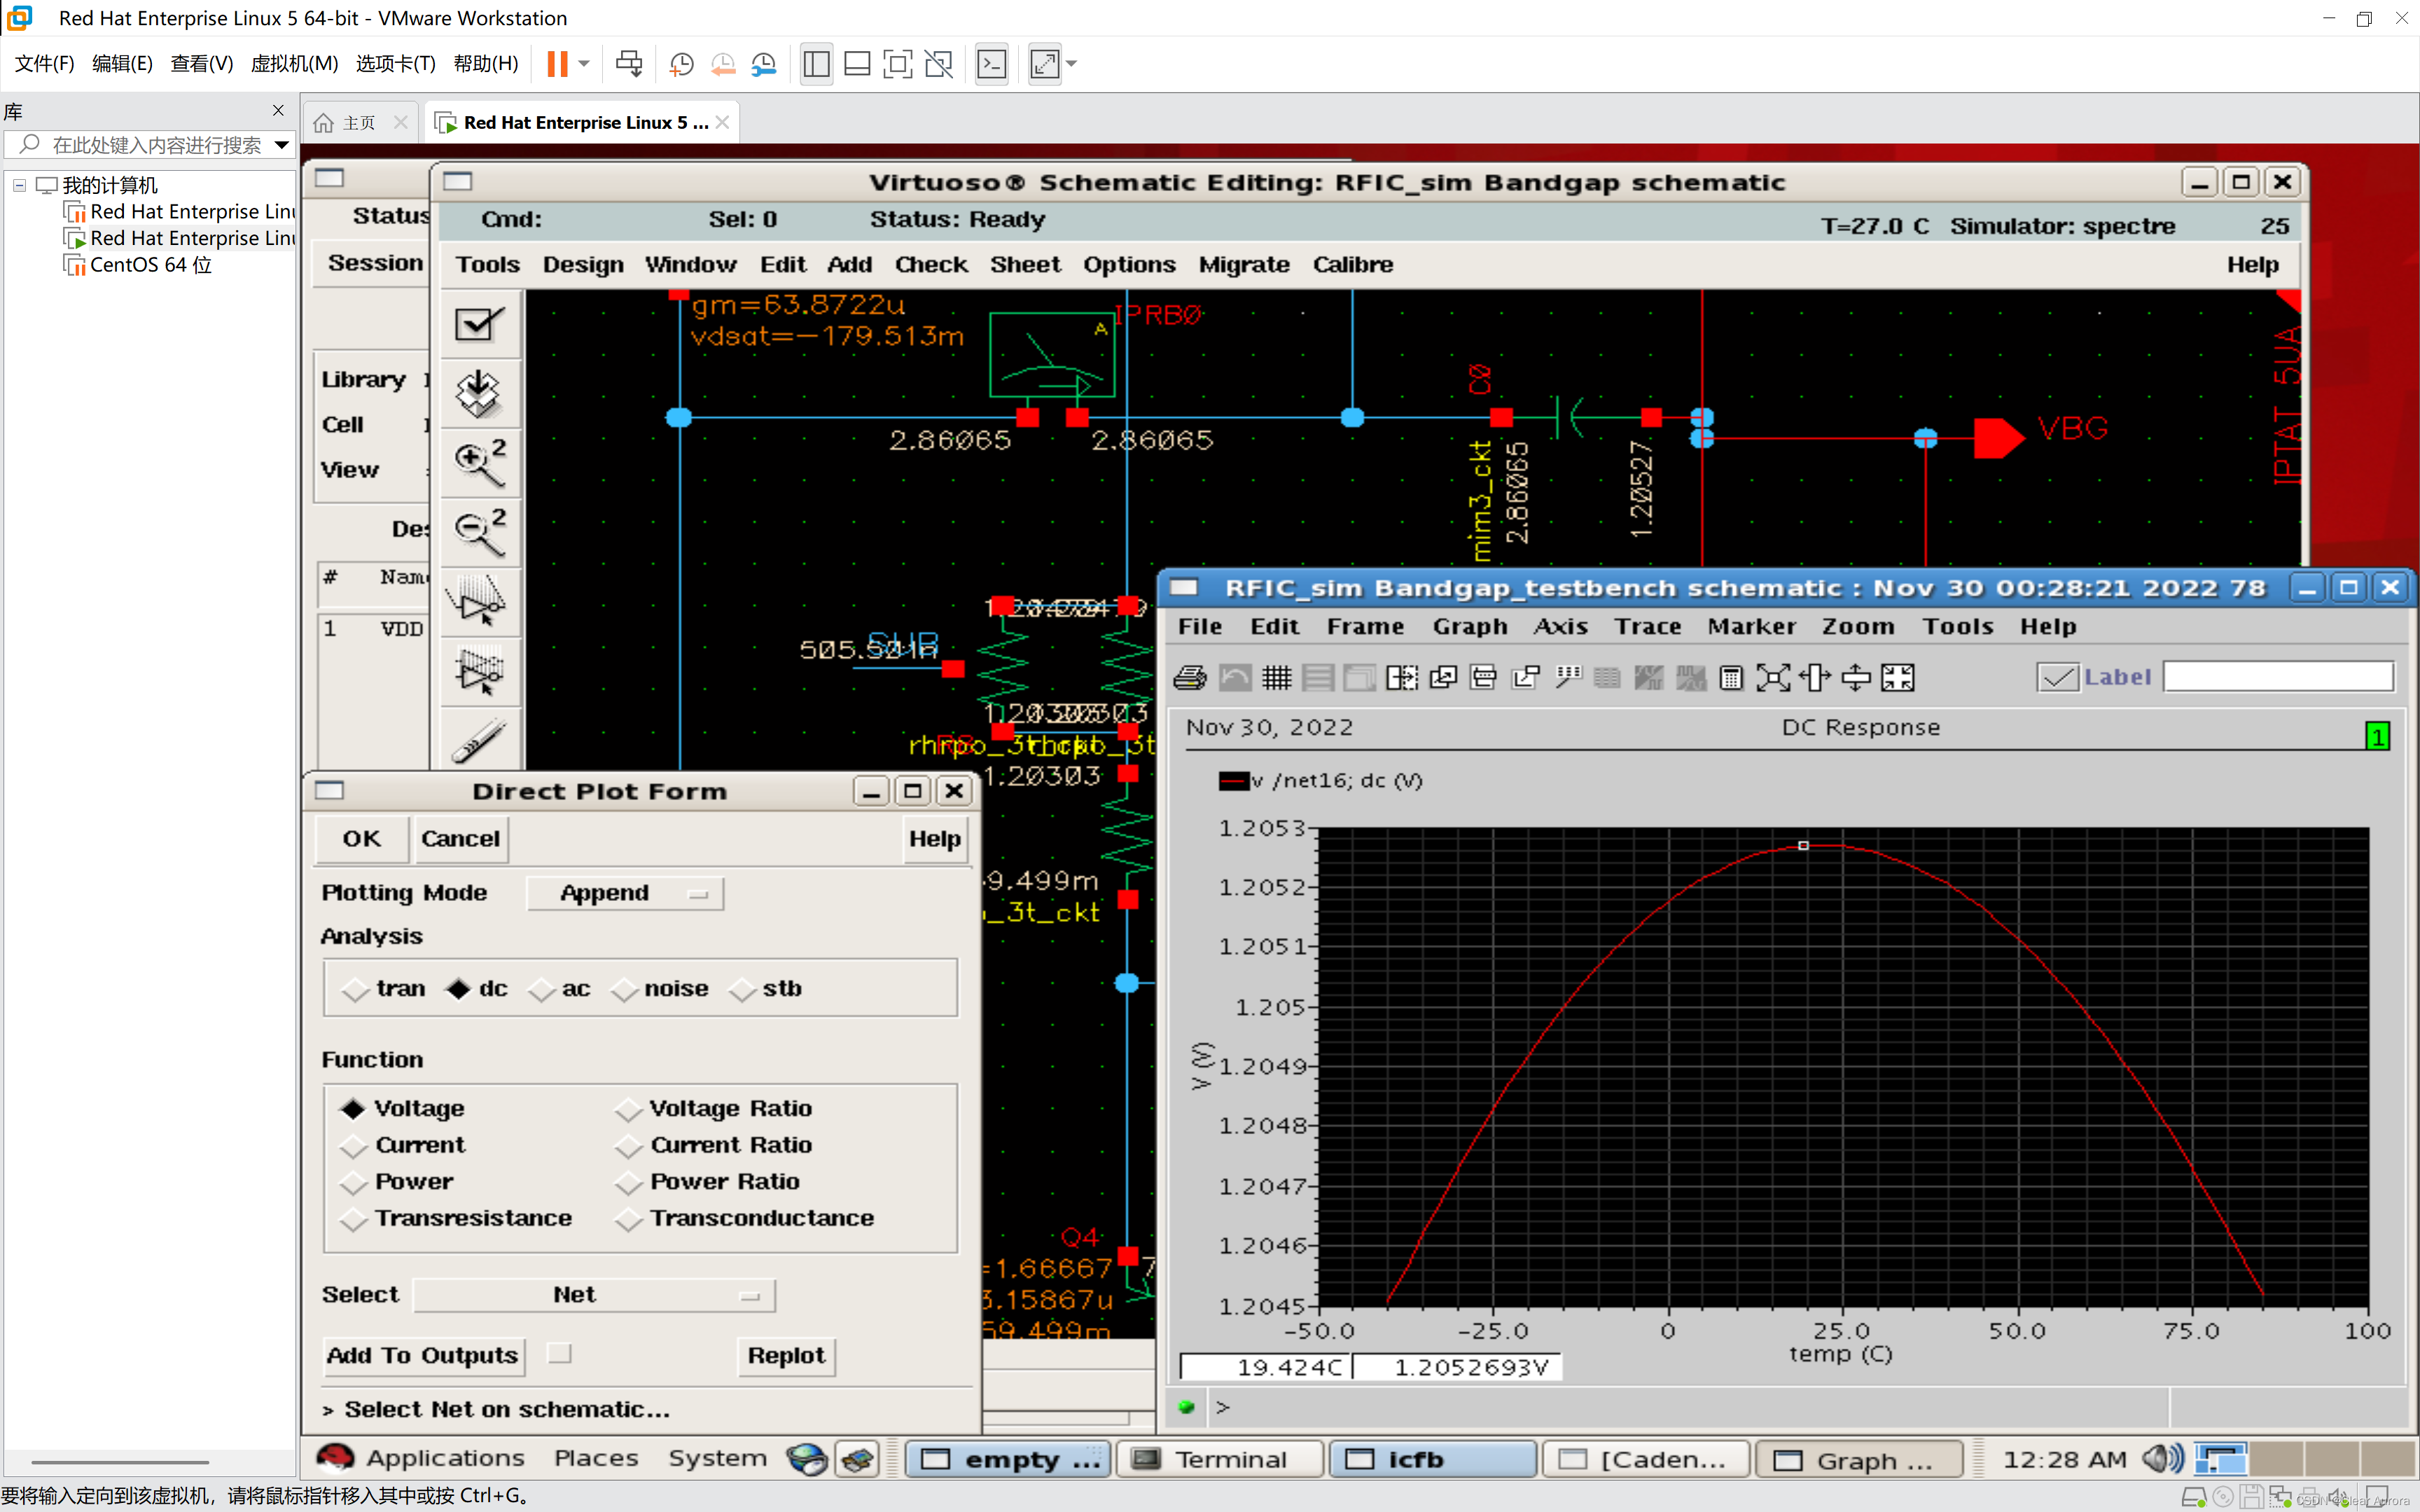The width and height of the screenshot is (2420, 1512).
Task: Open the Calibre menu in schematic editor
Action: 1352,265
